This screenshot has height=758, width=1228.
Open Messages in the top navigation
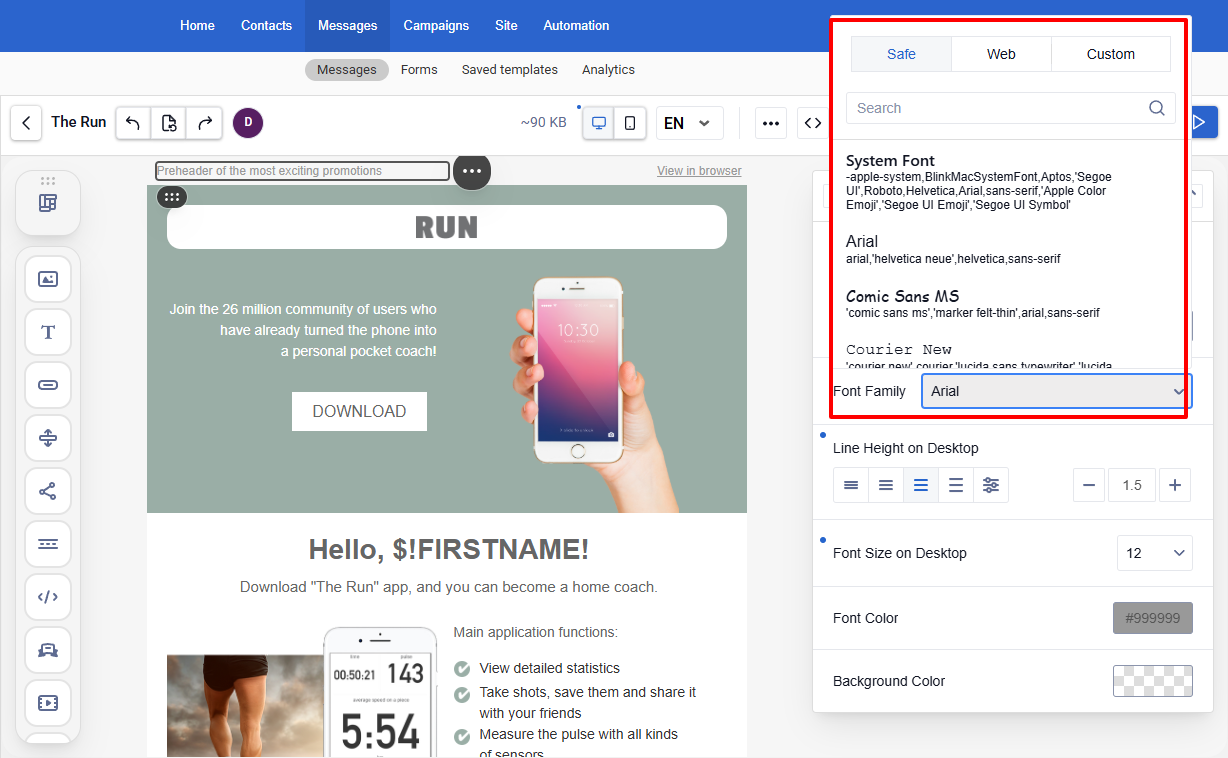[348, 26]
